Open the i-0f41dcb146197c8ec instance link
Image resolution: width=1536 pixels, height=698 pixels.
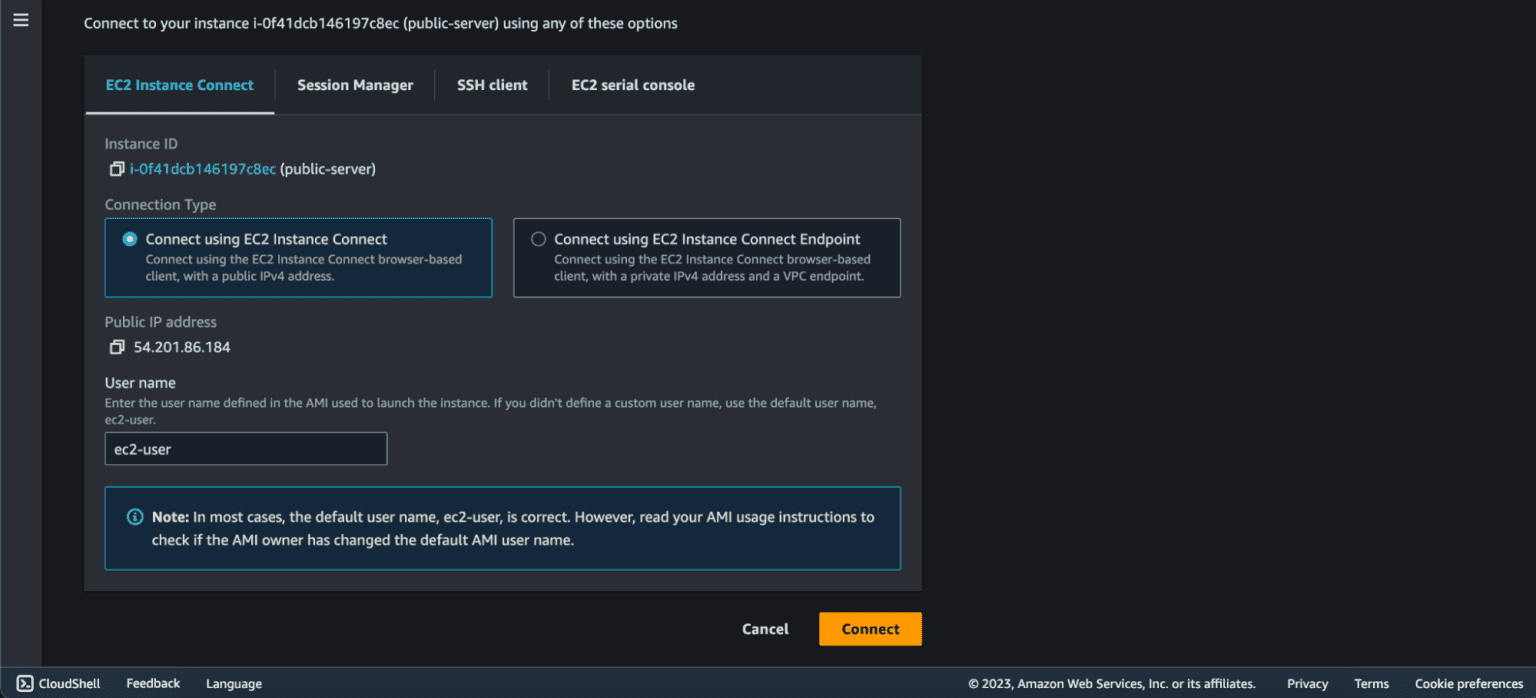click(203, 169)
